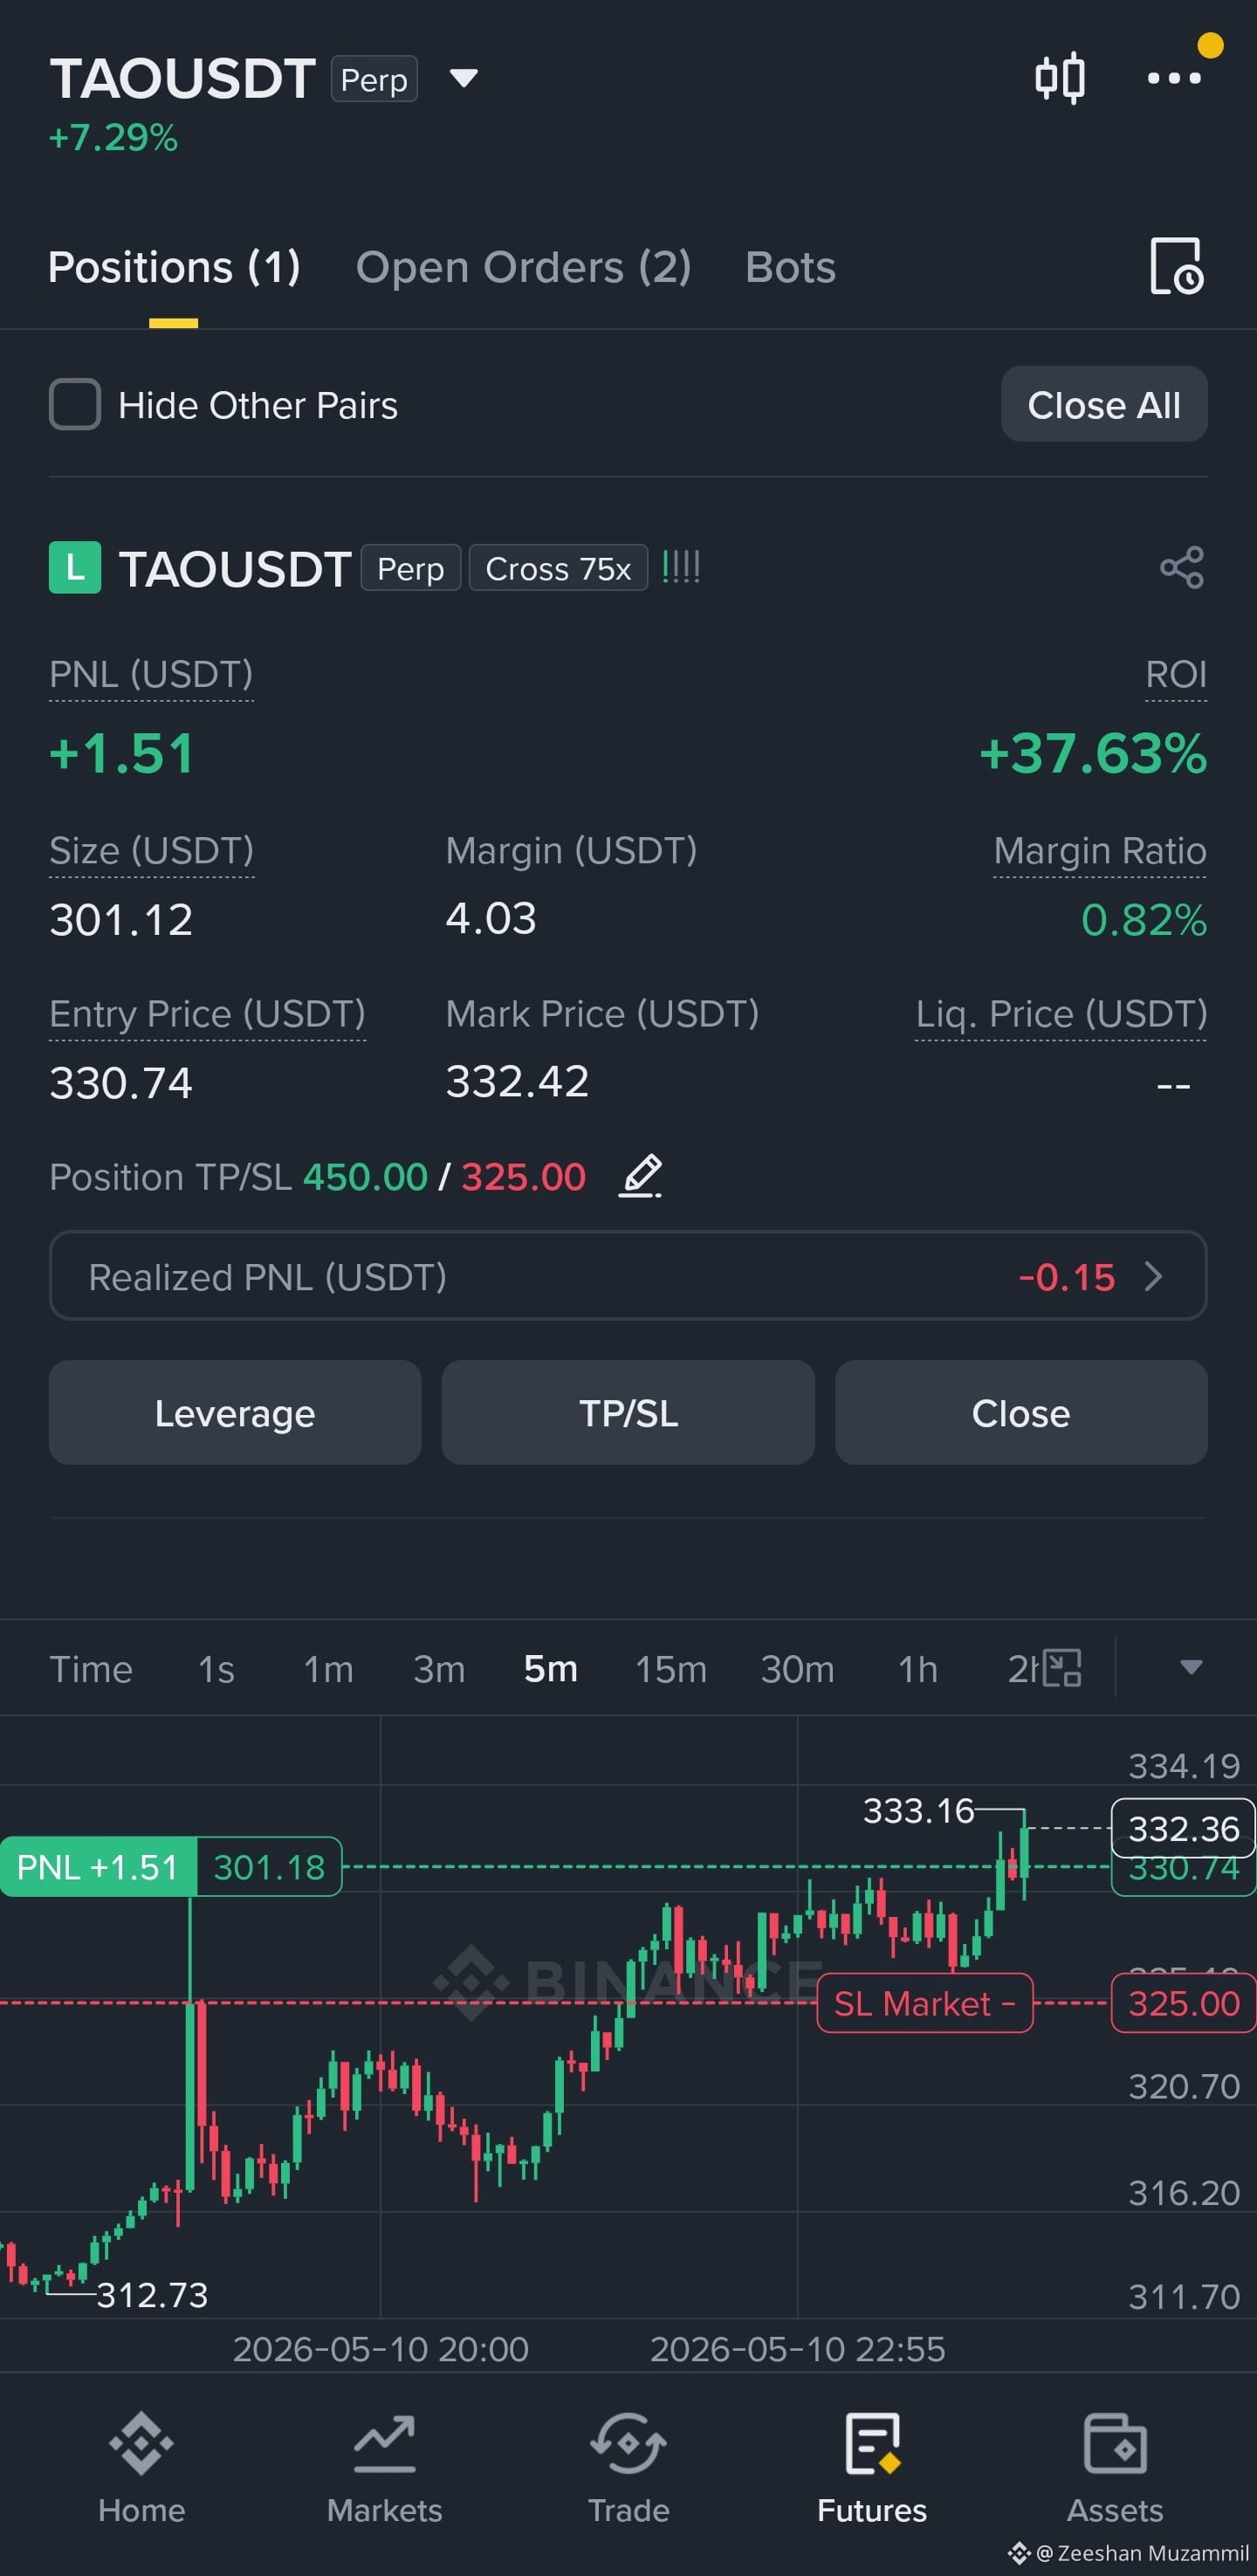Click the TP/SL button
Viewport: 1257px width, 2576px height.
(628, 1412)
